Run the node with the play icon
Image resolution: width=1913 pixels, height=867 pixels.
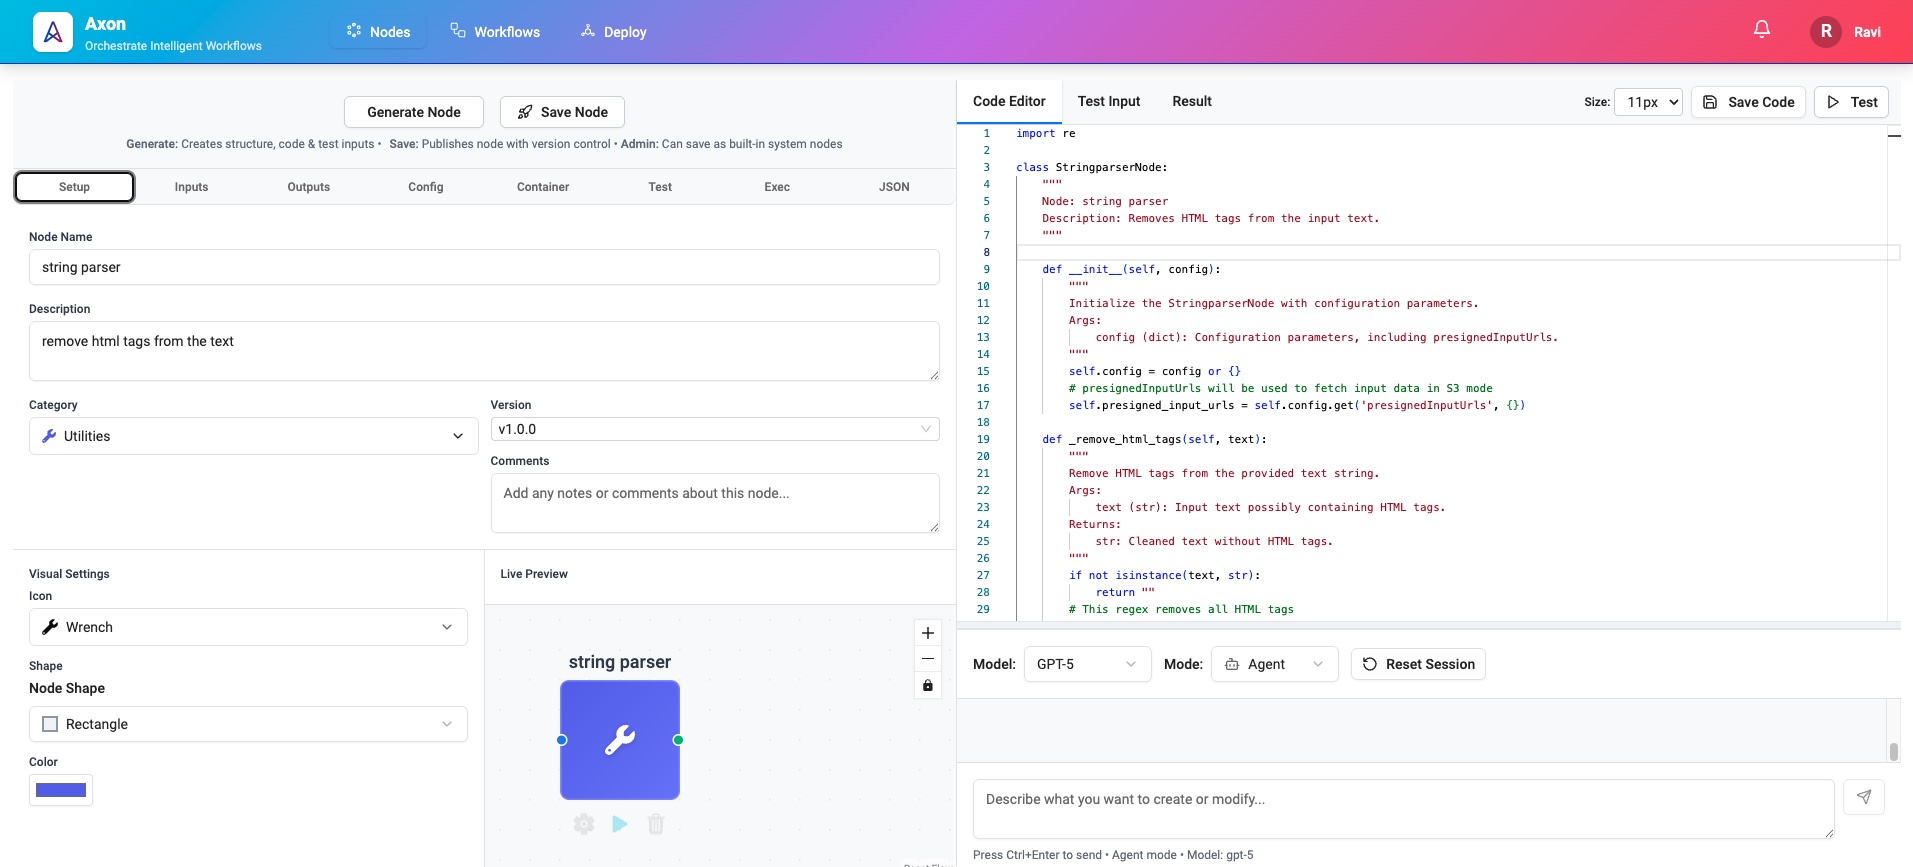point(620,824)
